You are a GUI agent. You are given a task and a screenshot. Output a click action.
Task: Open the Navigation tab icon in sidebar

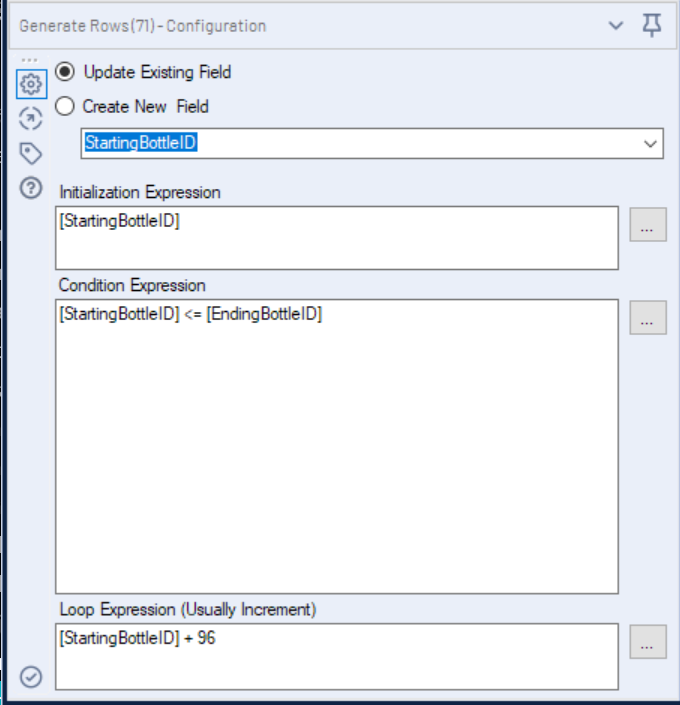[x=31, y=119]
